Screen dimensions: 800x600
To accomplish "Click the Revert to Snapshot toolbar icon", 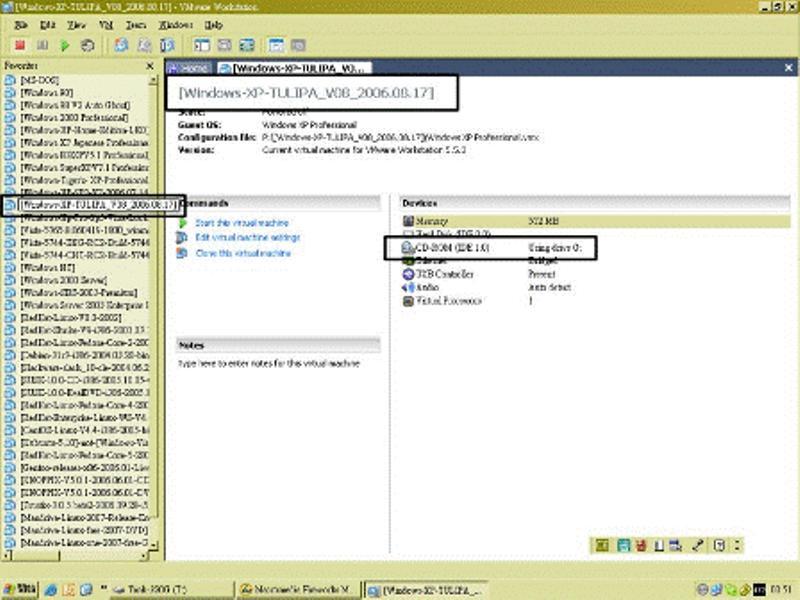I will pos(144,45).
